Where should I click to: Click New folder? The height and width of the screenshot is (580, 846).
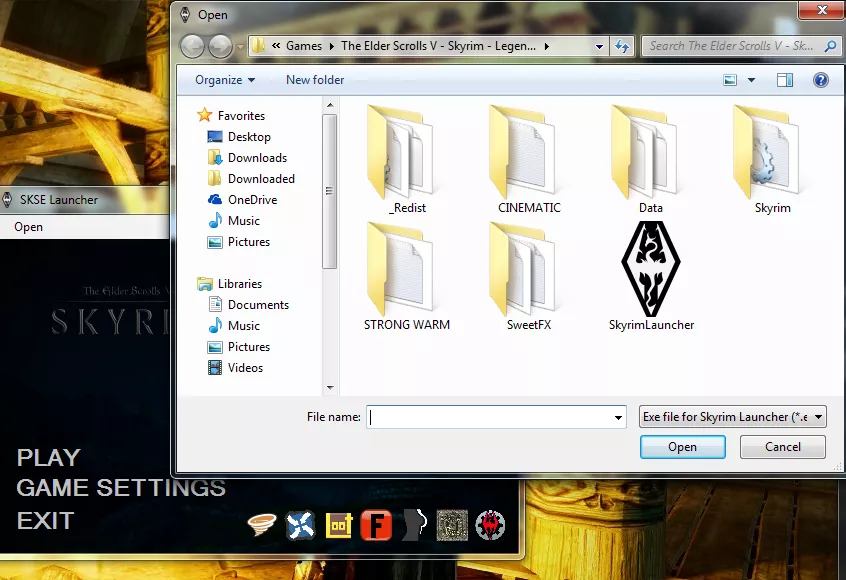click(315, 80)
